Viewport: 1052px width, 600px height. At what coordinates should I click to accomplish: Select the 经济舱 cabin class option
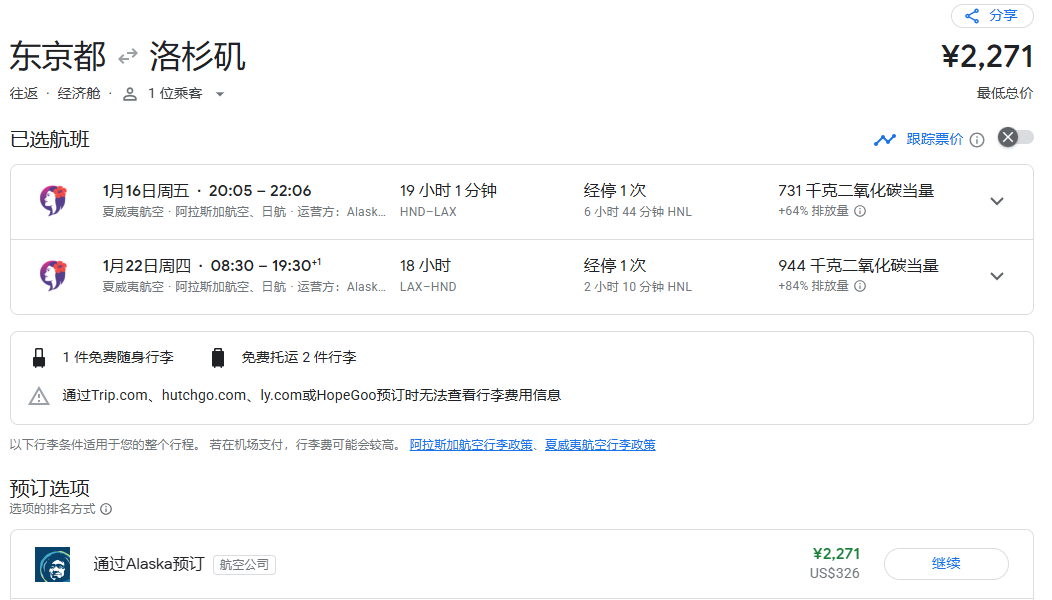pyautogui.click(x=79, y=93)
